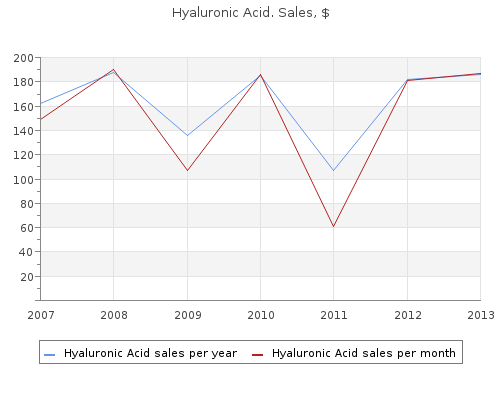Image resolution: width=500 pixels, height=400 pixels.
Task: Click the y-axis label 180
Action: coord(23,82)
